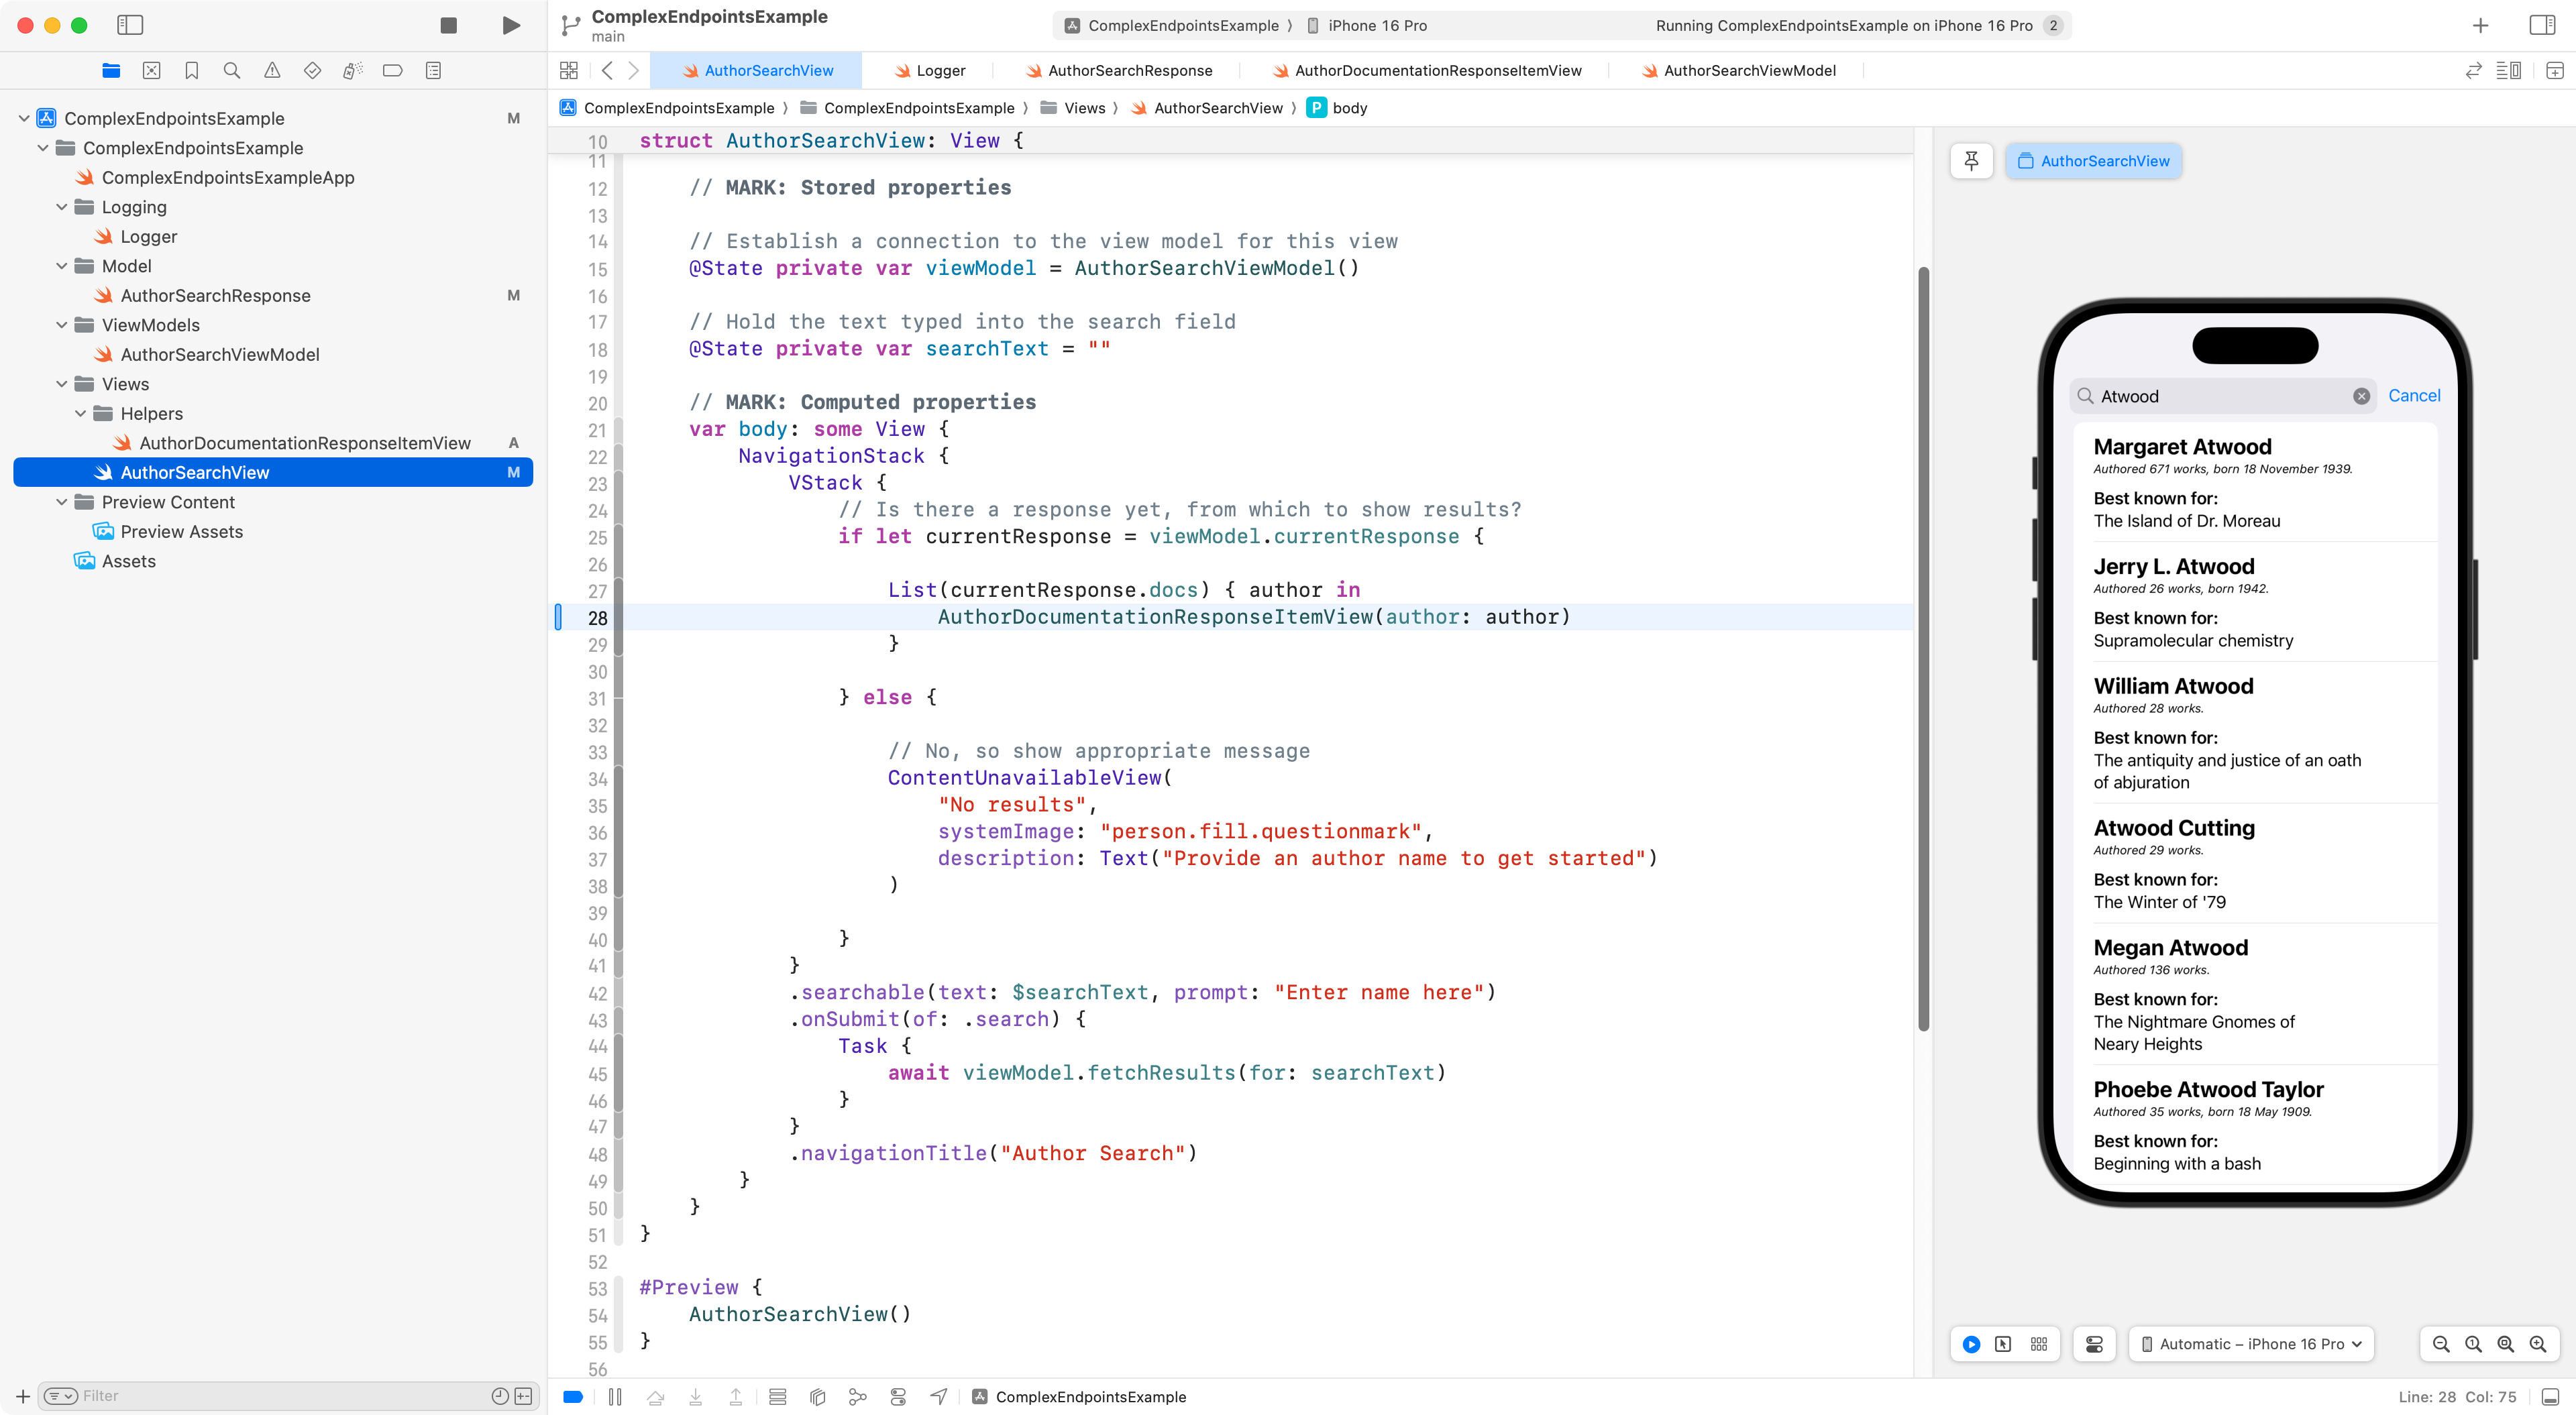Click Cancel in the preview search bar
Screen dimensions: 2576x1415
tap(2413, 396)
